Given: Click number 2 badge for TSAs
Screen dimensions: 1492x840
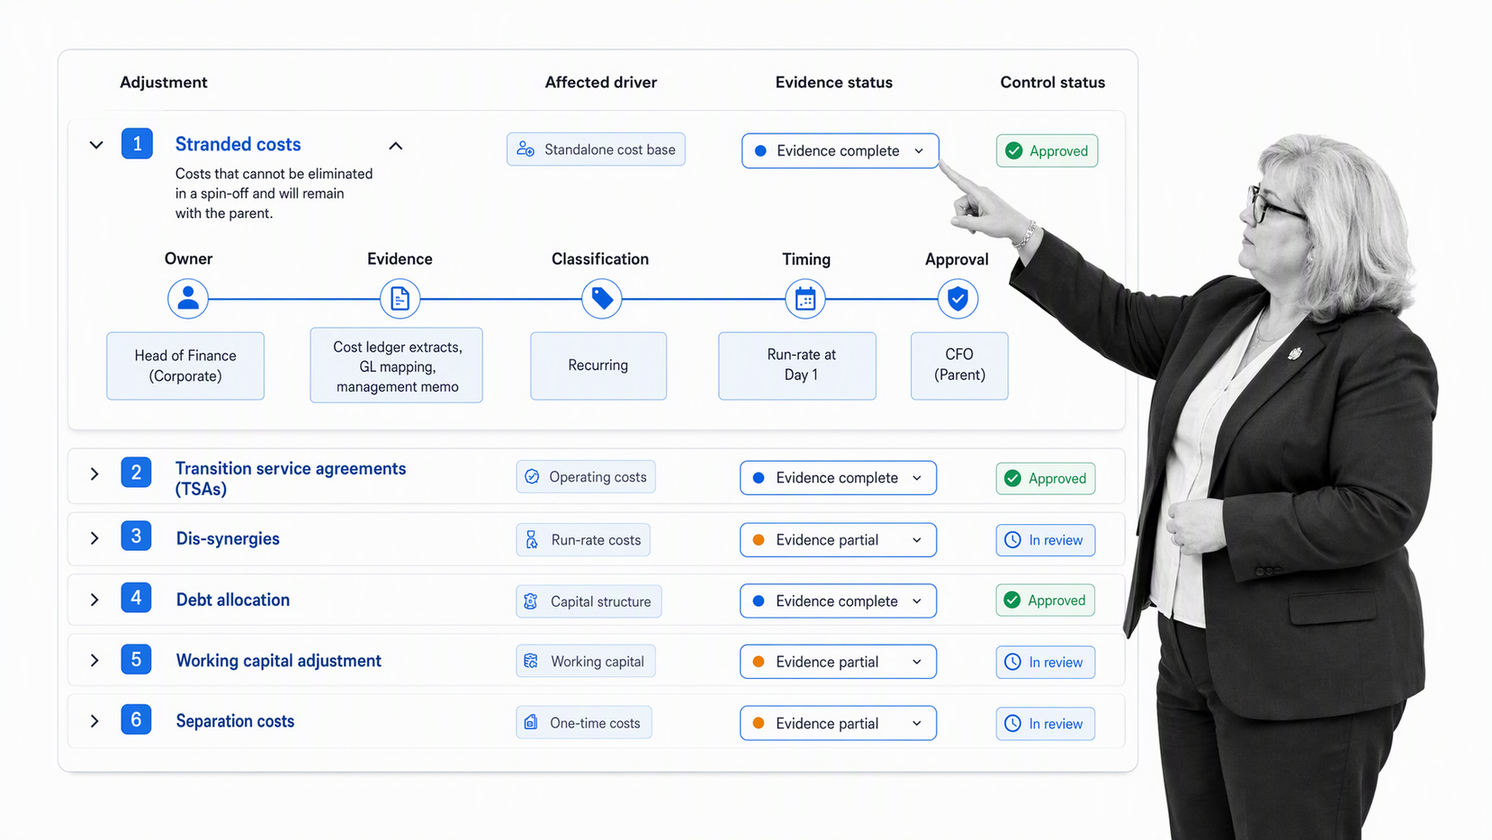Looking at the screenshot, I should click(x=136, y=472).
